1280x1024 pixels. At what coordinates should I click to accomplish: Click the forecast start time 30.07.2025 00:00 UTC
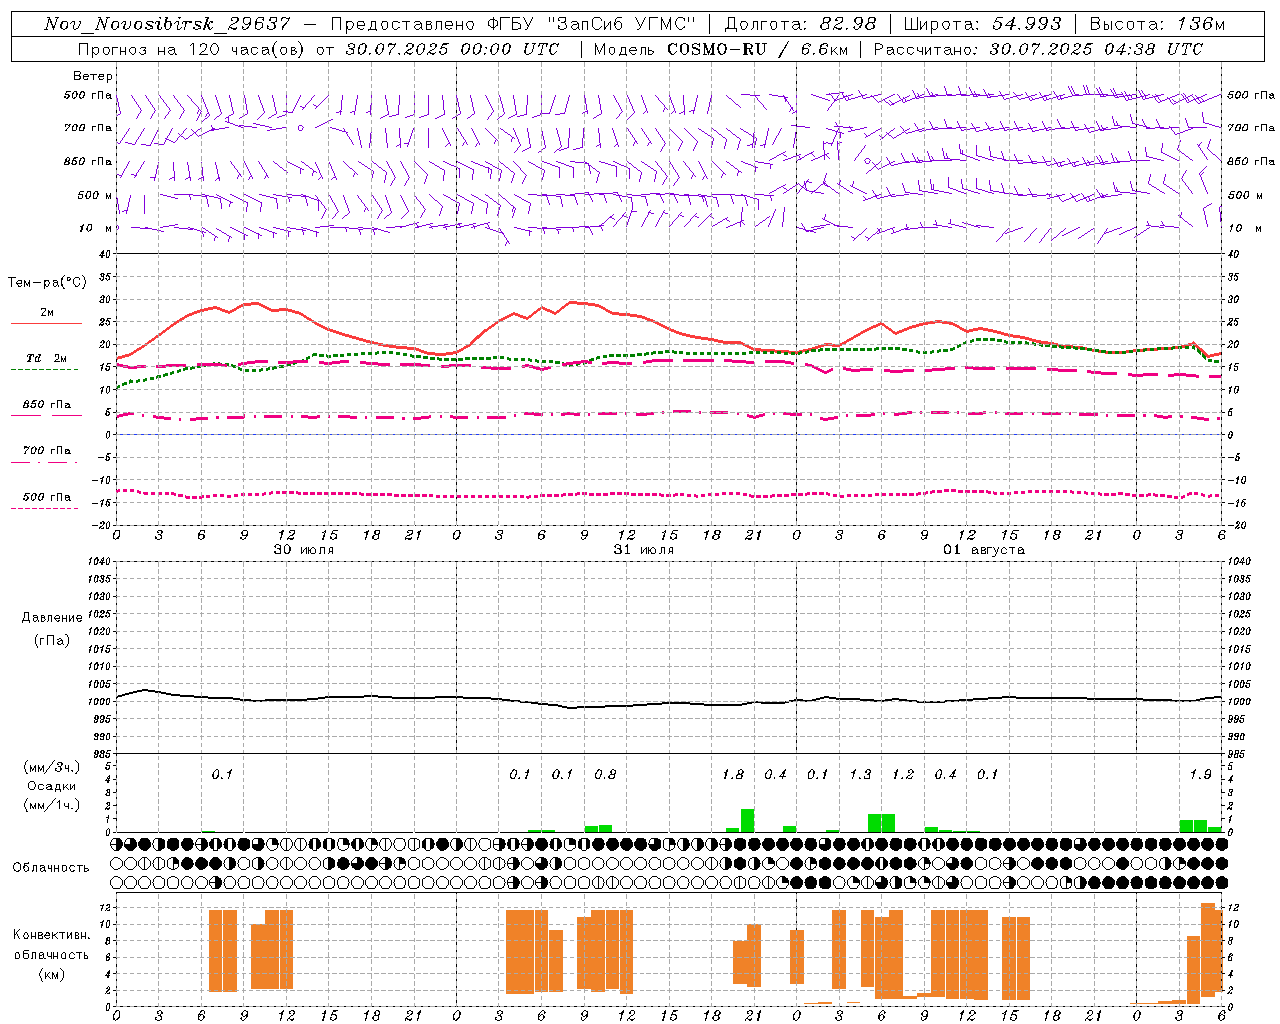pos(451,48)
